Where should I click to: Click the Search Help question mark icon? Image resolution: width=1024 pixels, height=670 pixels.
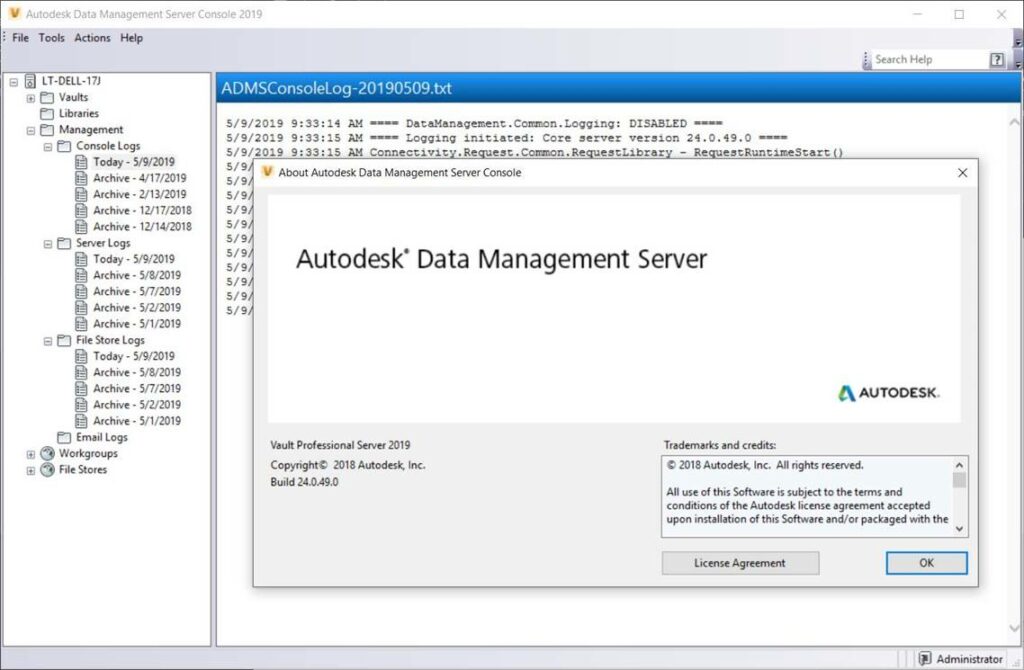[997, 59]
